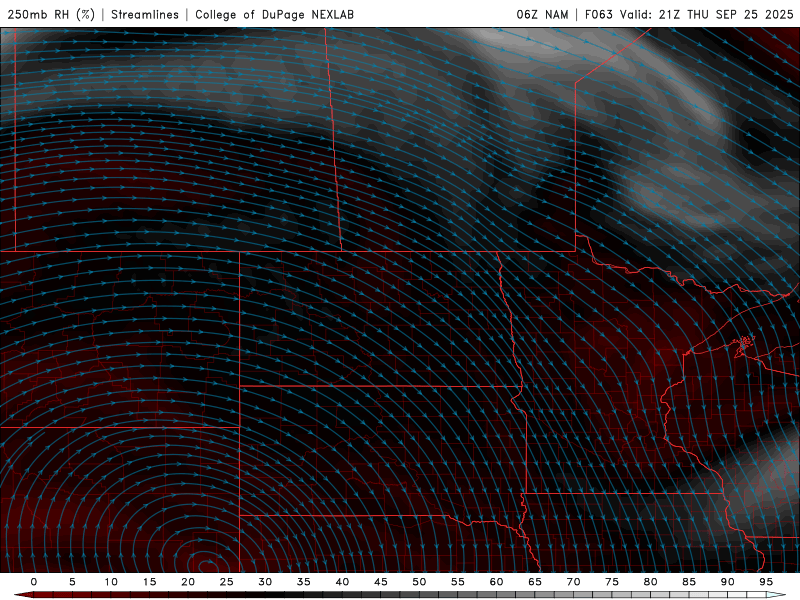This screenshot has height=600, width=800.
Task: Select the 'F063' forecast hour text
Action: click(598, 14)
